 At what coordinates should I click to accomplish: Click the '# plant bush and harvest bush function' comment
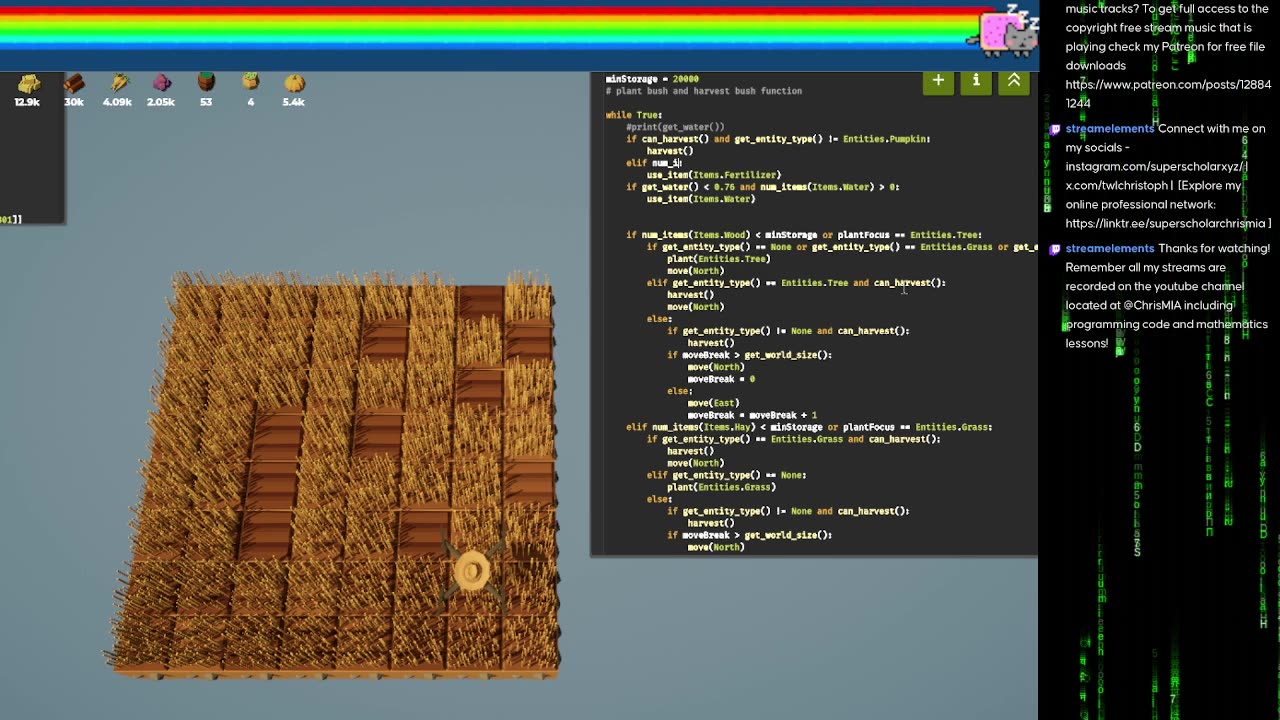coord(704,91)
